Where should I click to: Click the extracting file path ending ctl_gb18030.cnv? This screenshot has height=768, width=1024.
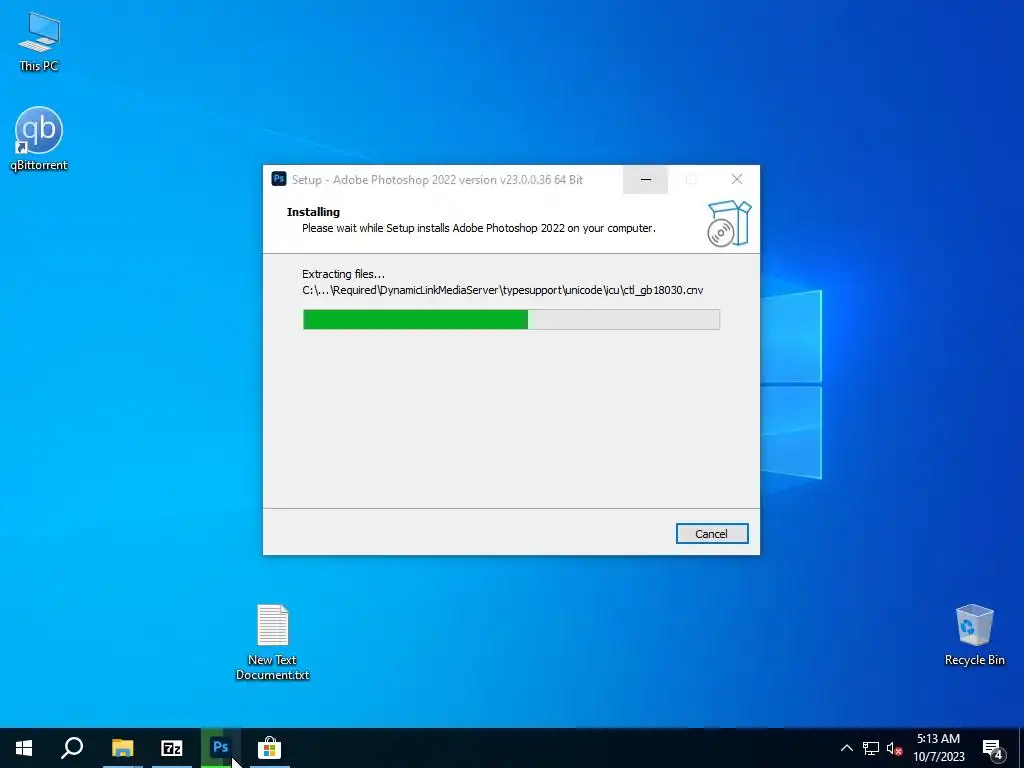point(503,290)
